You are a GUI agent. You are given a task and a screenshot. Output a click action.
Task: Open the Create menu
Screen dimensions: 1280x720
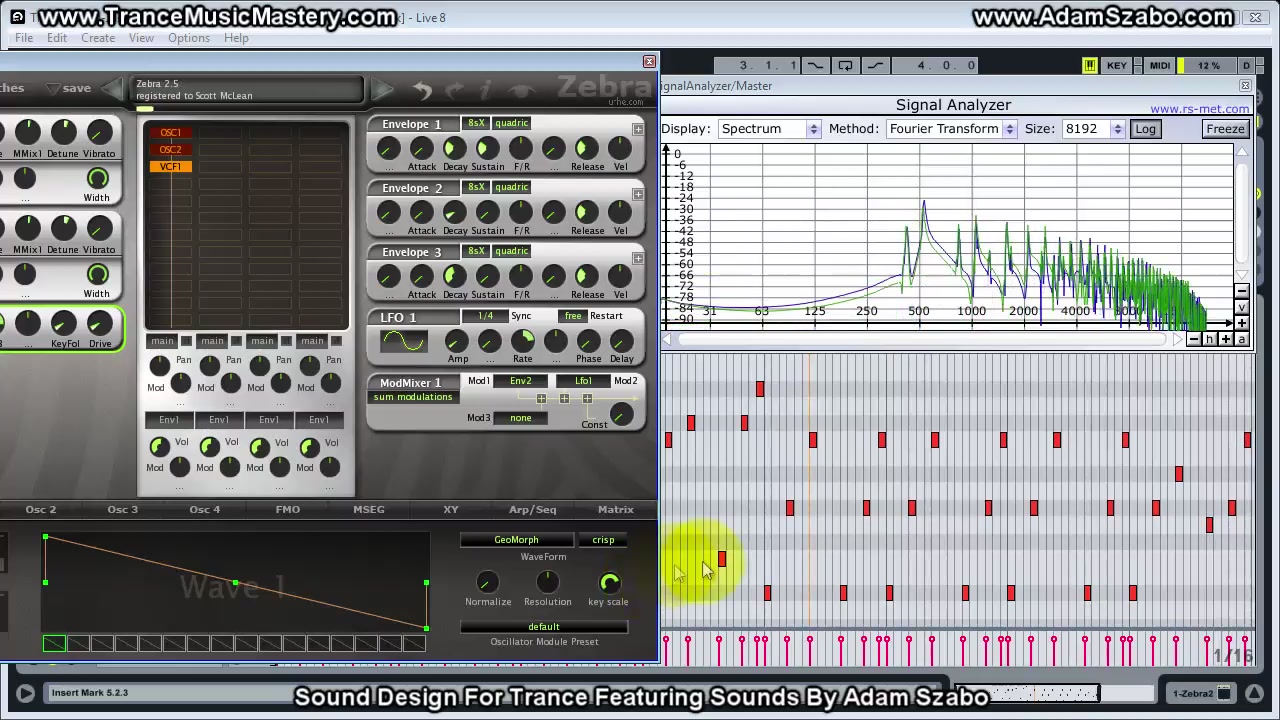98,38
